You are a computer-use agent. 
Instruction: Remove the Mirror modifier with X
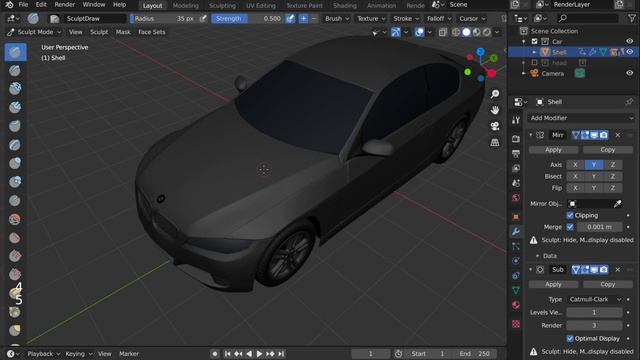pyautogui.click(x=618, y=135)
